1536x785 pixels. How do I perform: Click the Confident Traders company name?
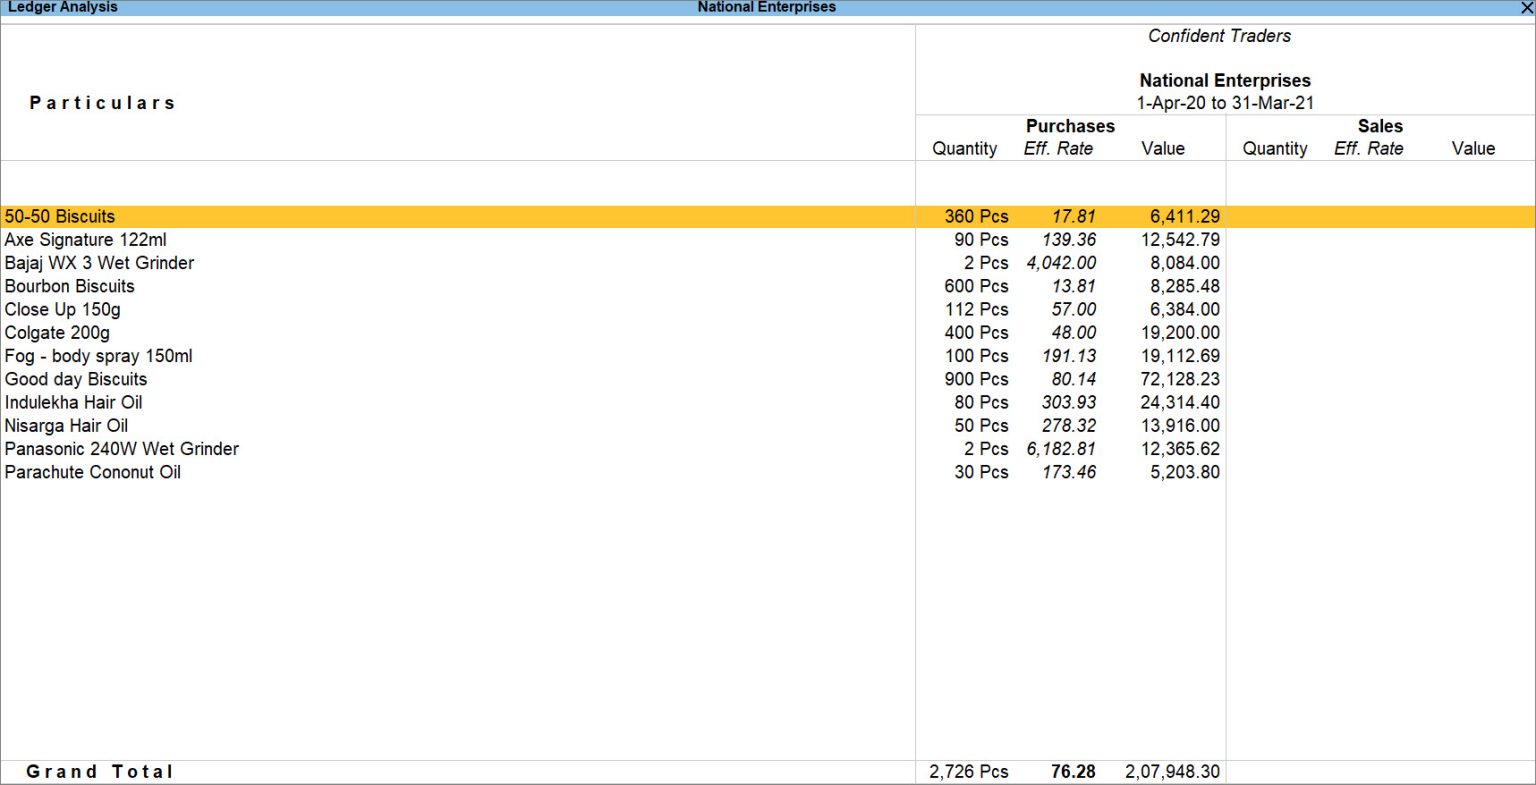coord(1219,36)
